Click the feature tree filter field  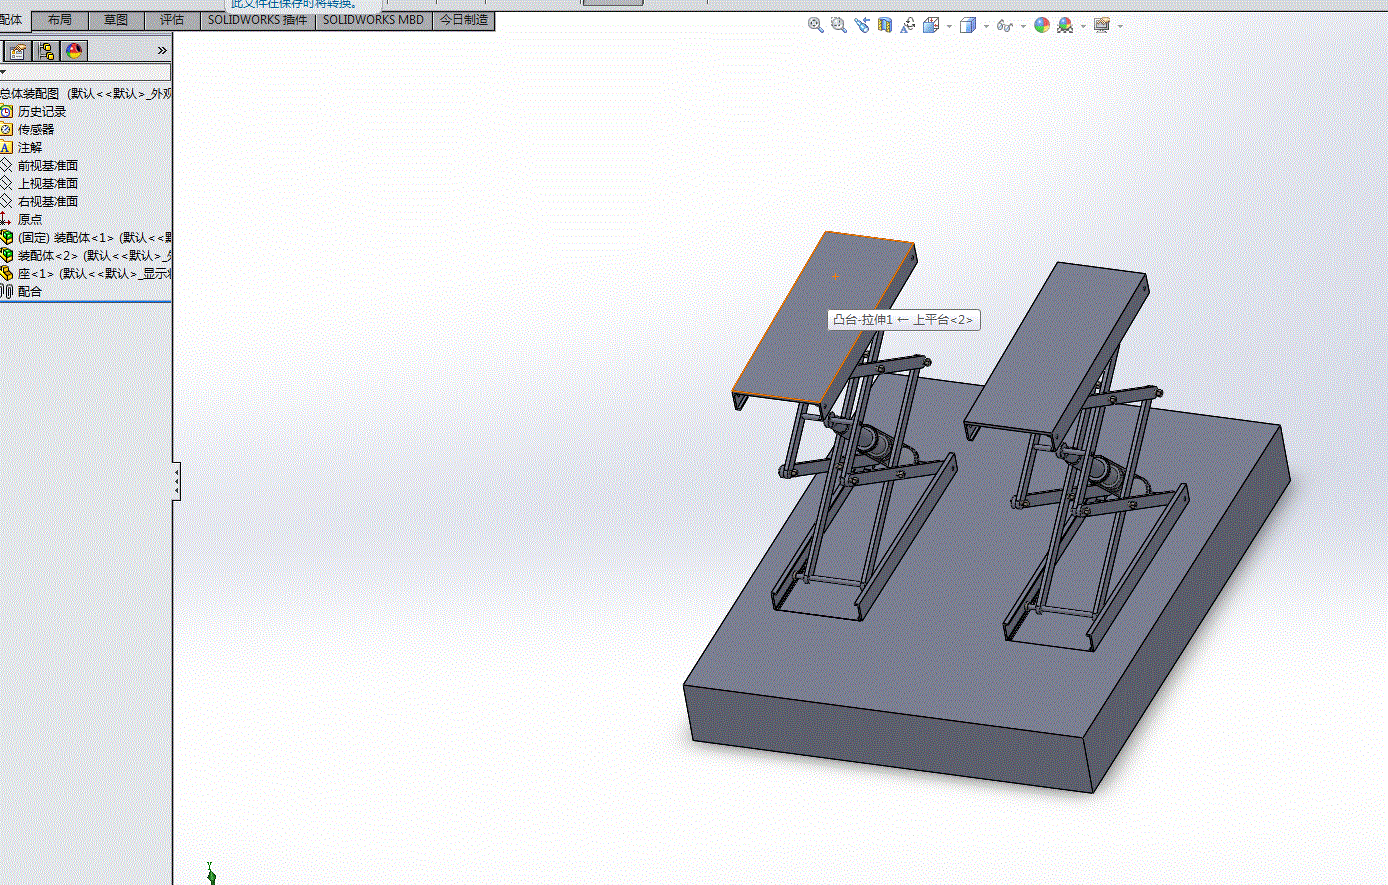point(85,72)
